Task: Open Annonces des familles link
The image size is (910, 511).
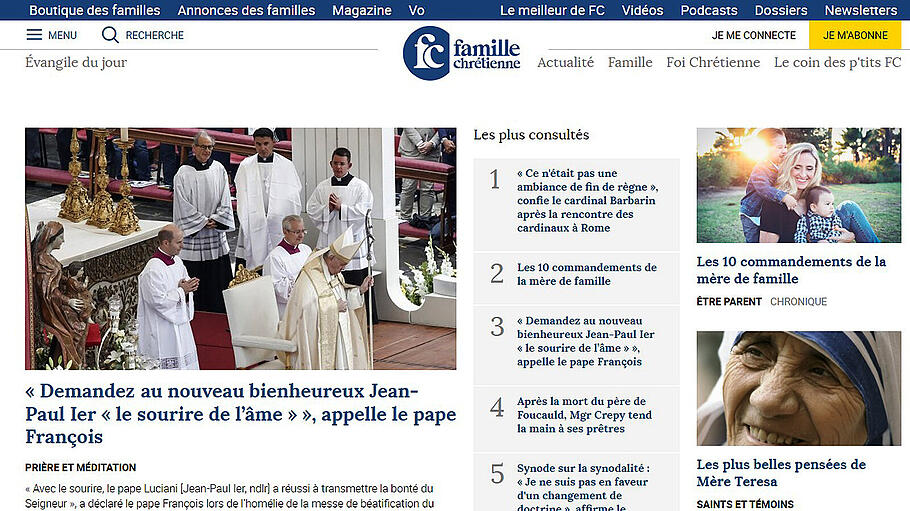Action: click(246, 10)
